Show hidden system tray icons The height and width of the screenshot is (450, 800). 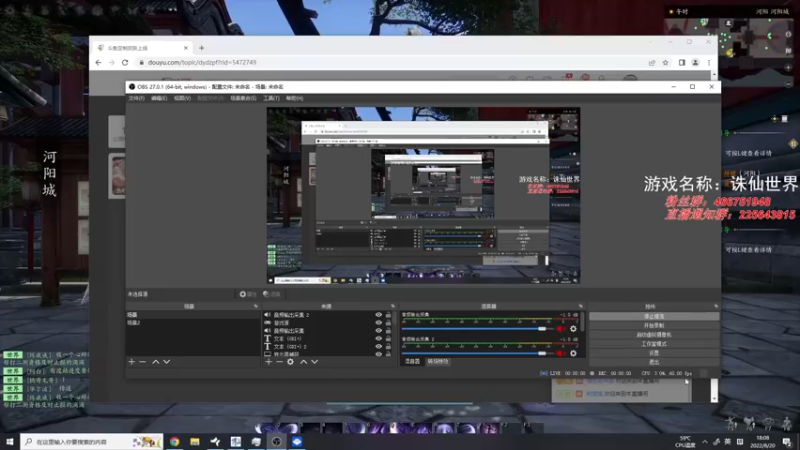point(705,442)
